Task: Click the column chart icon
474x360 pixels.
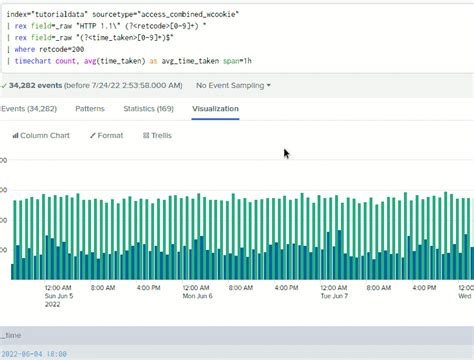Action: pyautogui.click(x=15, y=135)
